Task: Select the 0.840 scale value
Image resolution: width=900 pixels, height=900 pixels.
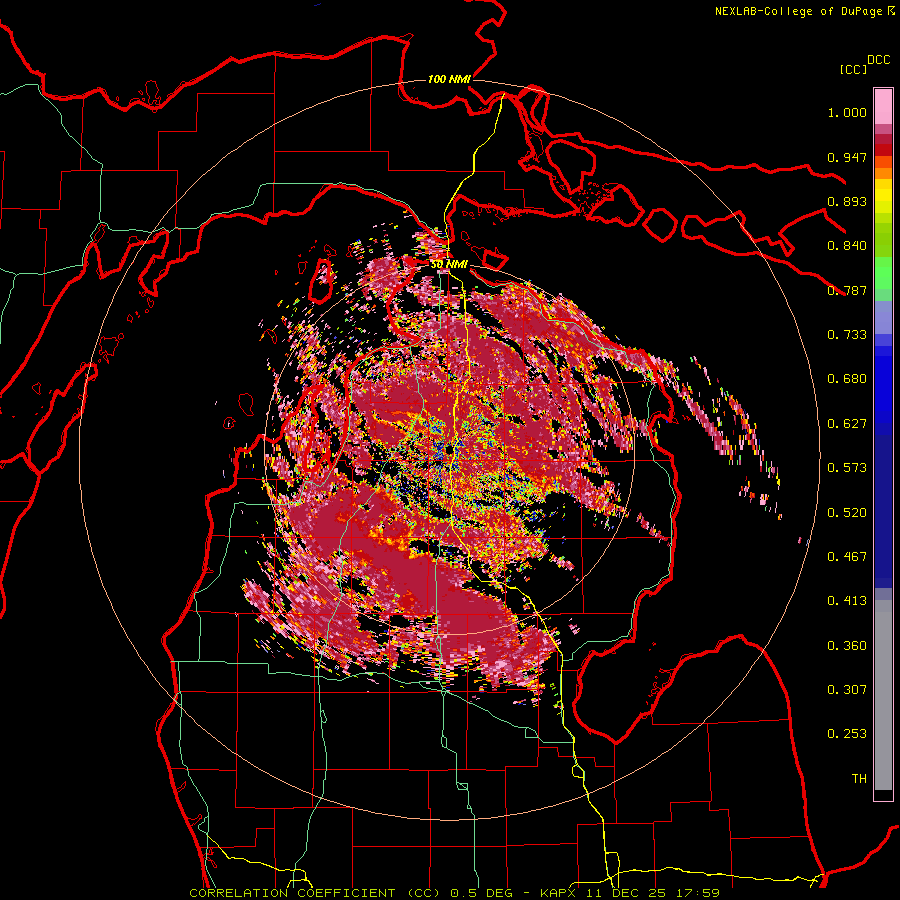Action: pos(847,246)
